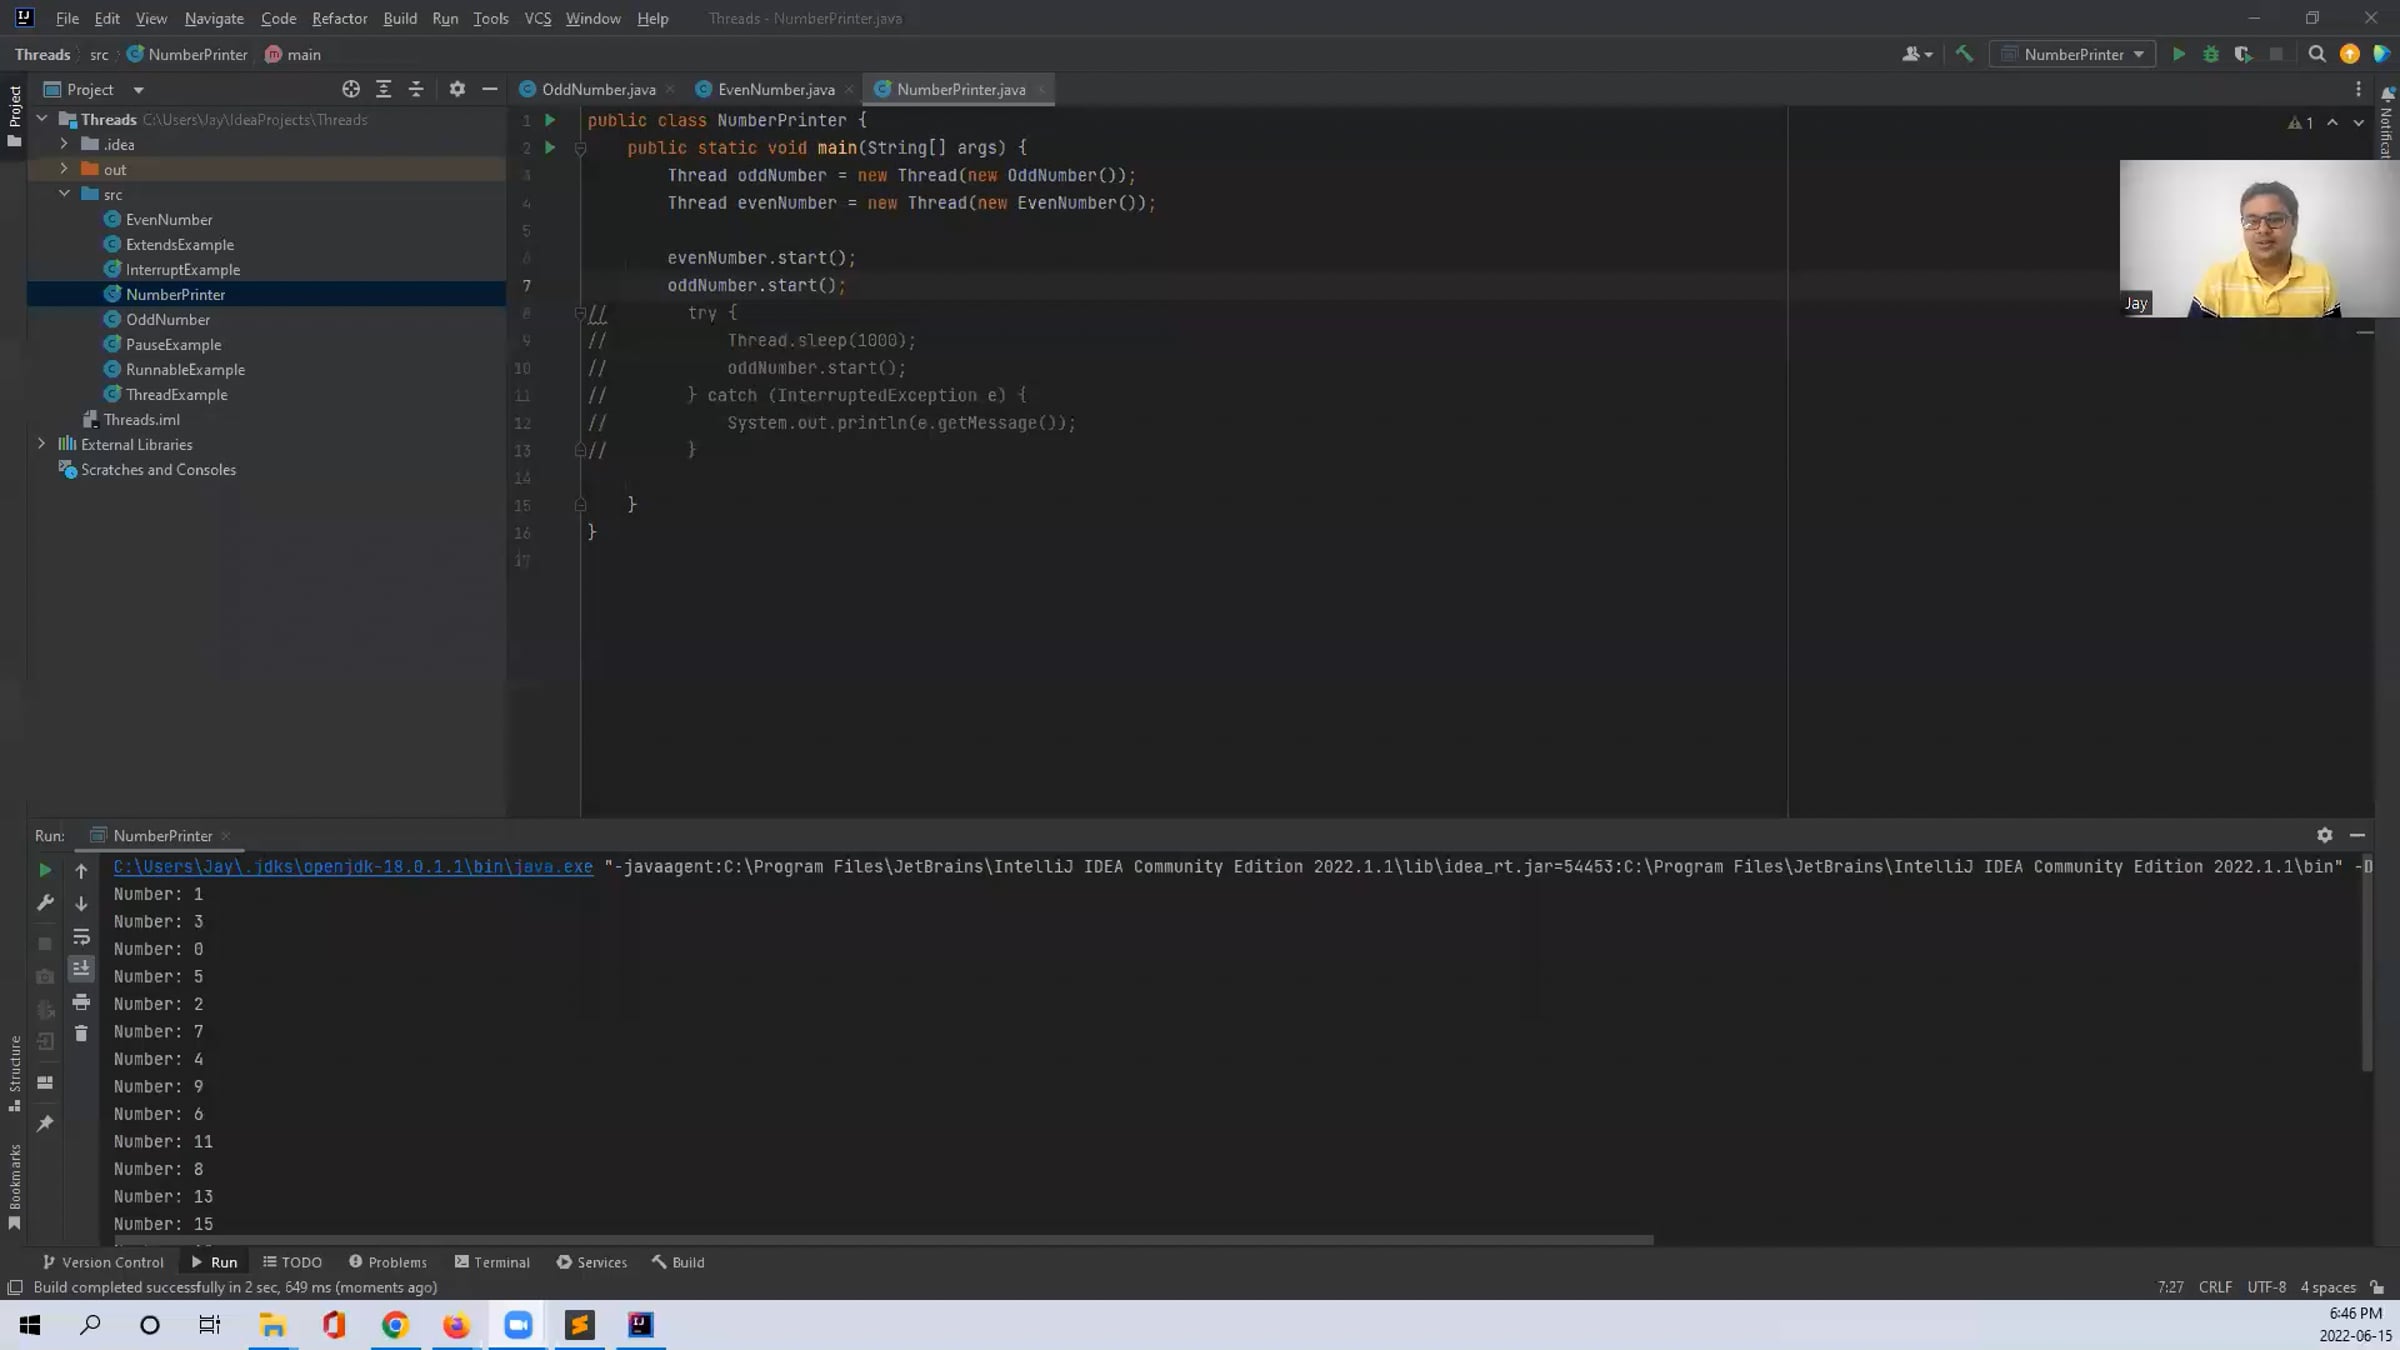The image size is (2400, 1350).
Task: Click the Debug NumberPrinter bug icon
Action: [x=2211, y=55]
